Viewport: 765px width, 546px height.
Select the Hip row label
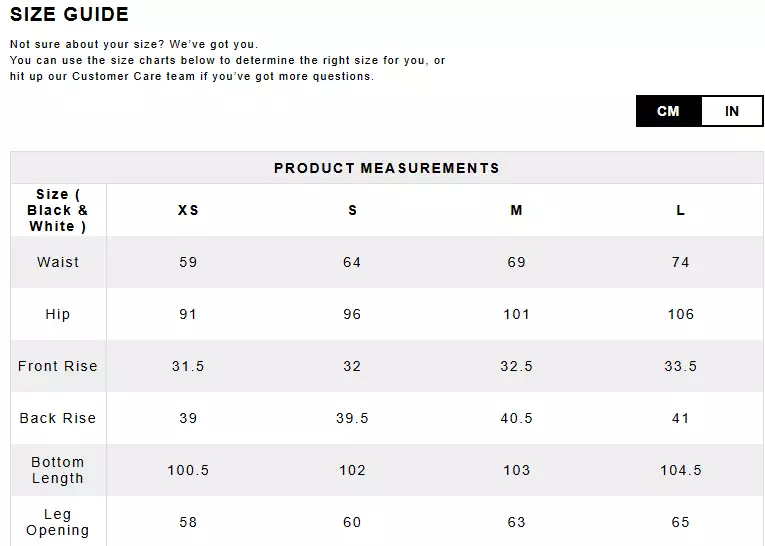click(58, 314)
